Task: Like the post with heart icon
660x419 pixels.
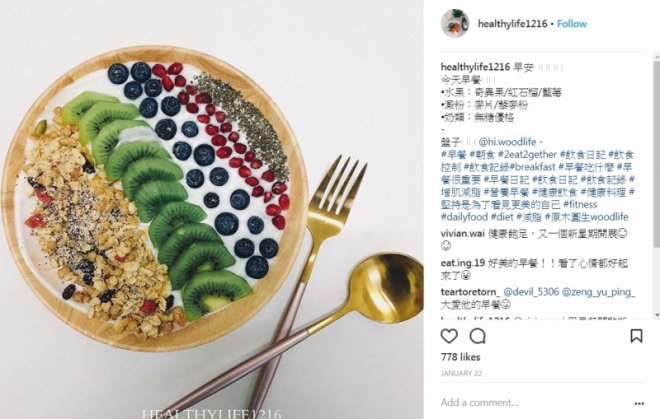Action: (x=449, y=336)
